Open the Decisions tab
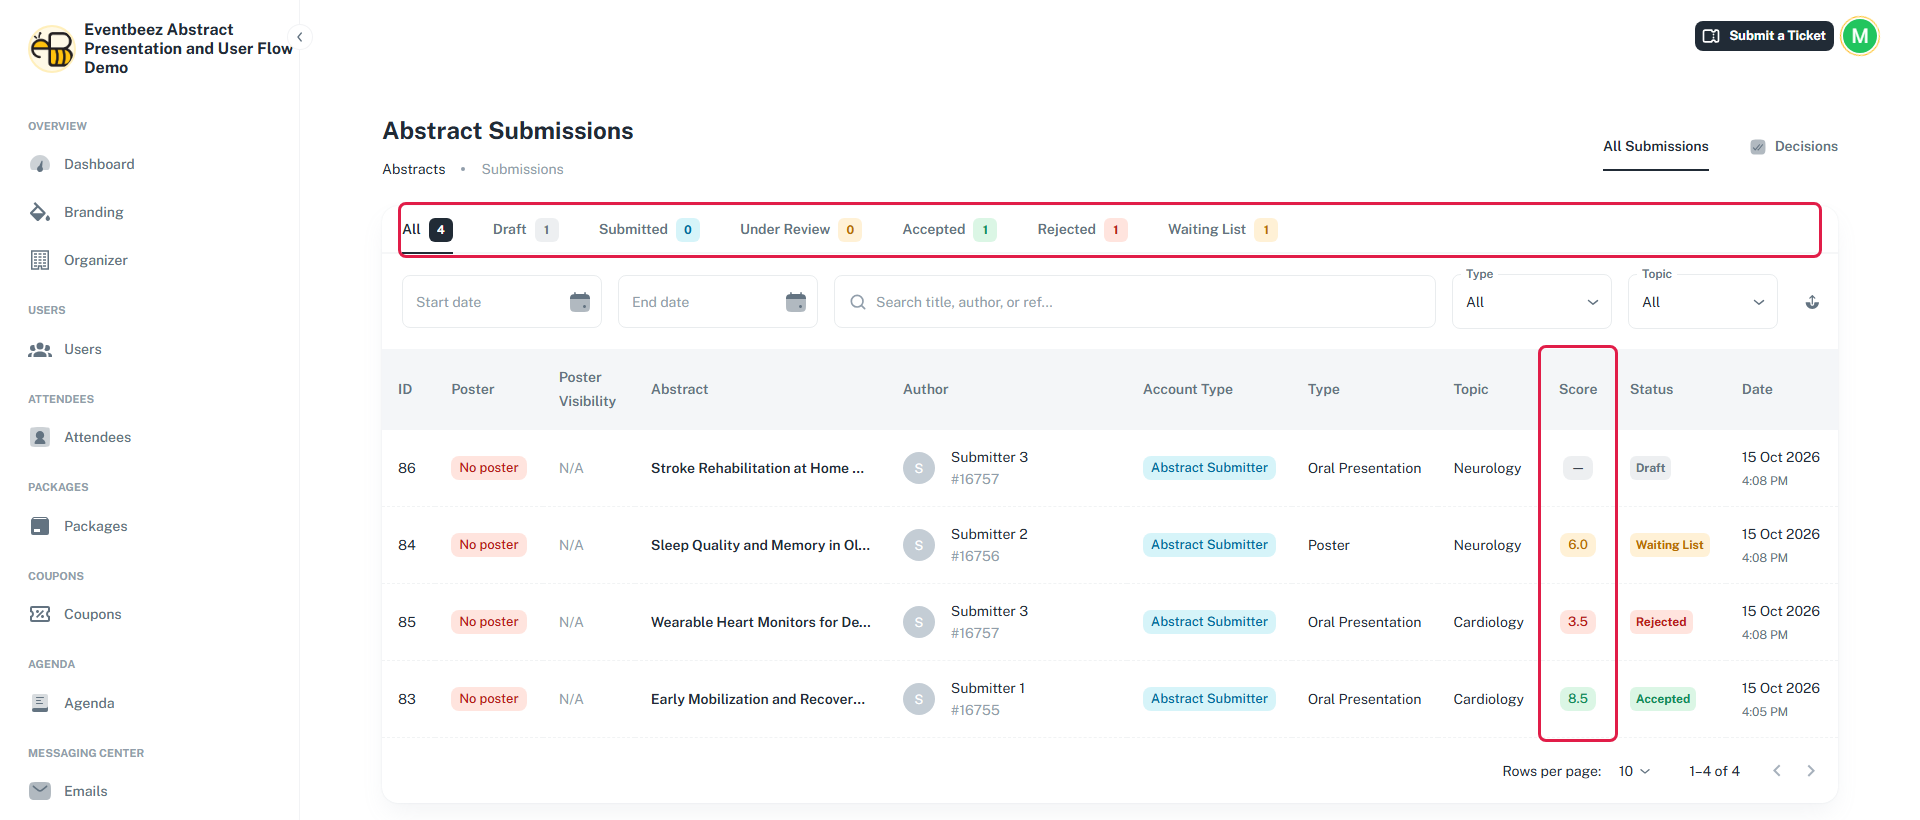Image resolution: width=1920 pixels, height=820 pixels. tap(1794, 146)
